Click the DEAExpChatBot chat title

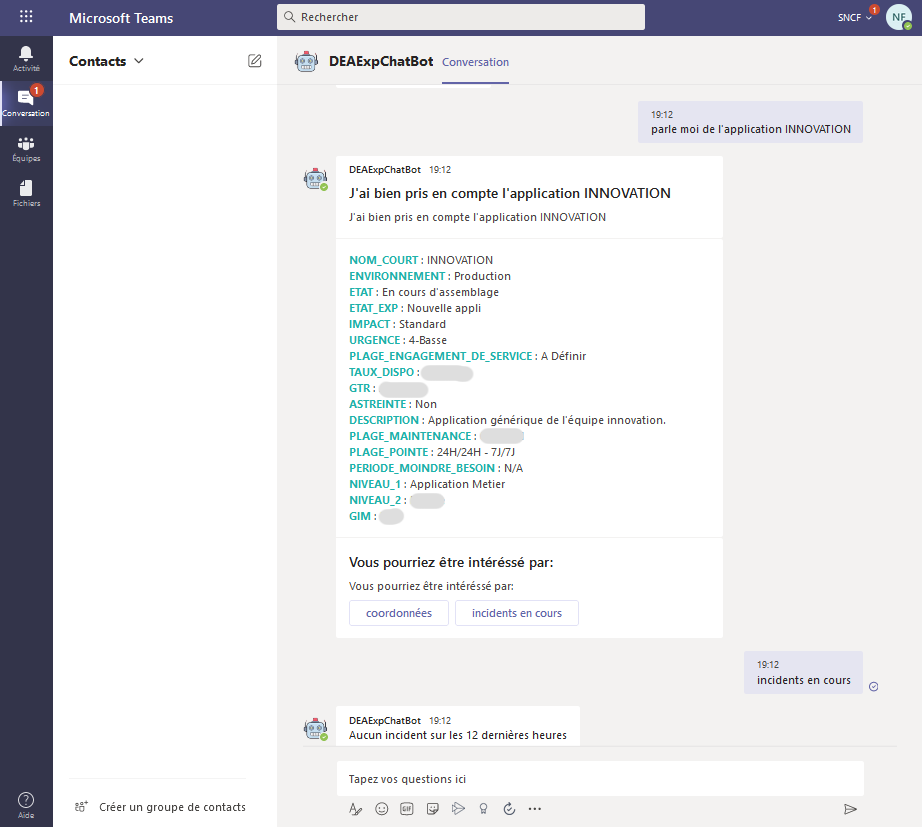click(381, 61)
